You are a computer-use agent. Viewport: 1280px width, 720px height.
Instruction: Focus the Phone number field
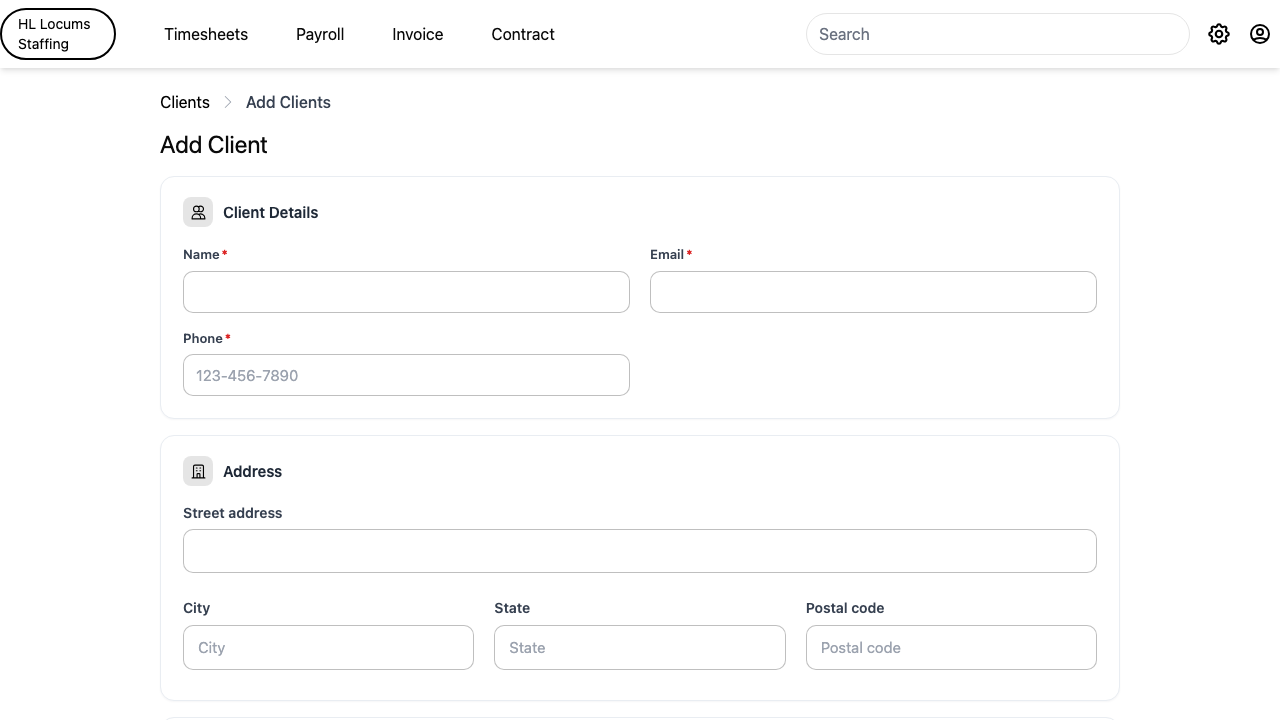(x=406, y=375)
